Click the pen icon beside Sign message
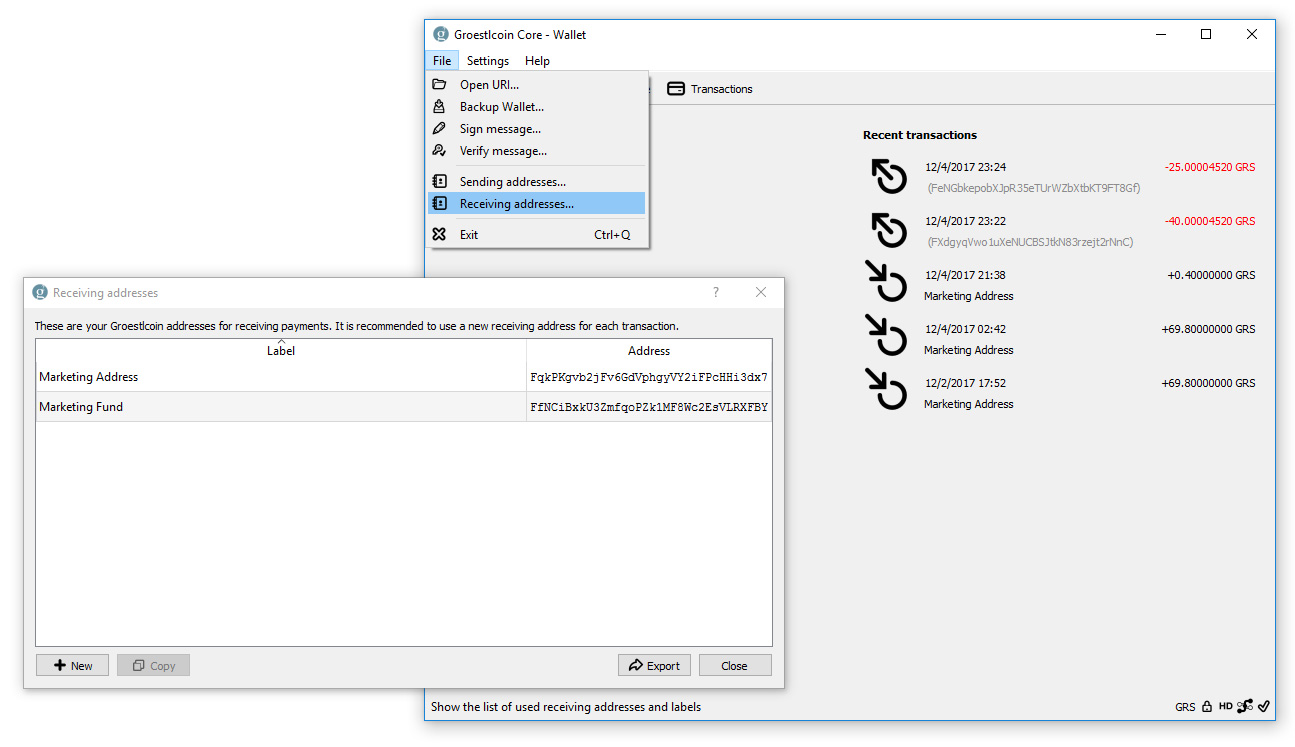Image resolution: width=1295 pixels, height=747 pixels. (x=439, y=128)
